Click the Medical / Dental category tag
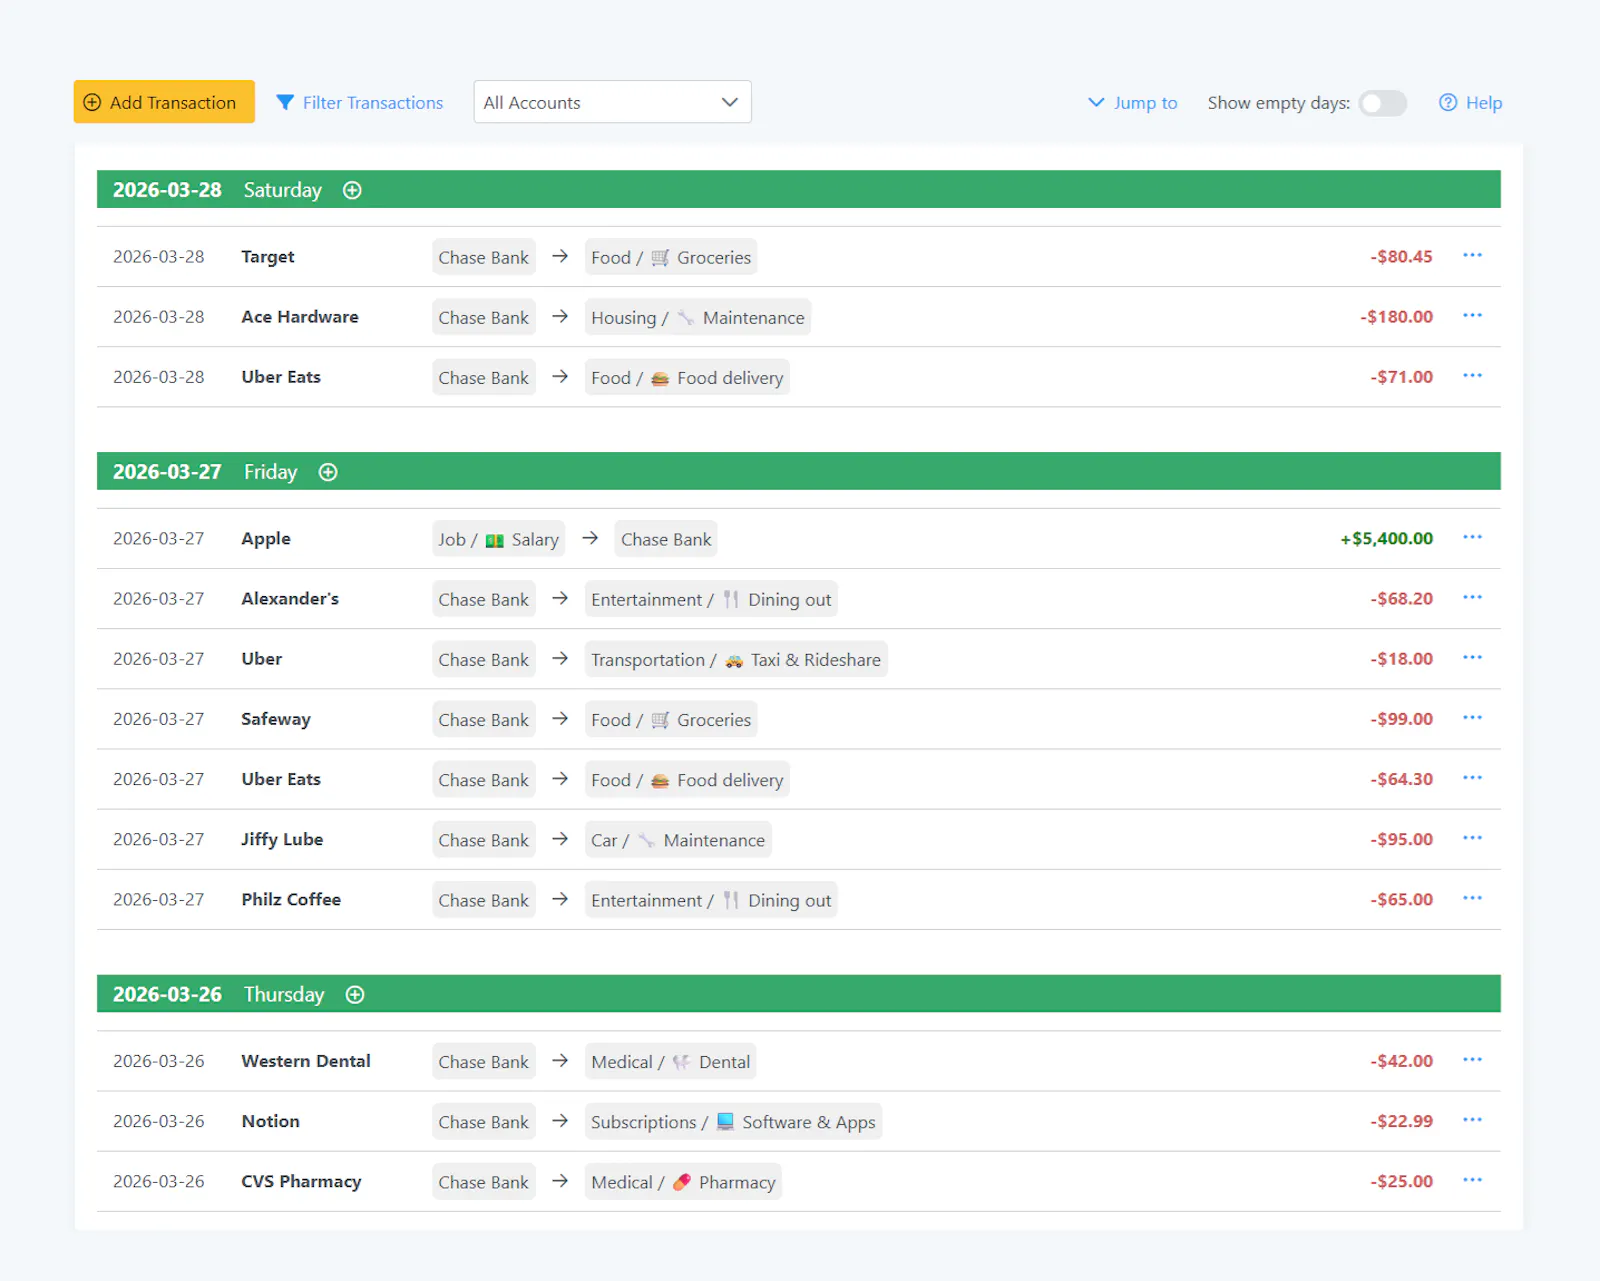Image resolution: width=1600 pixels, height=1281 pixels. [670, 1061]
